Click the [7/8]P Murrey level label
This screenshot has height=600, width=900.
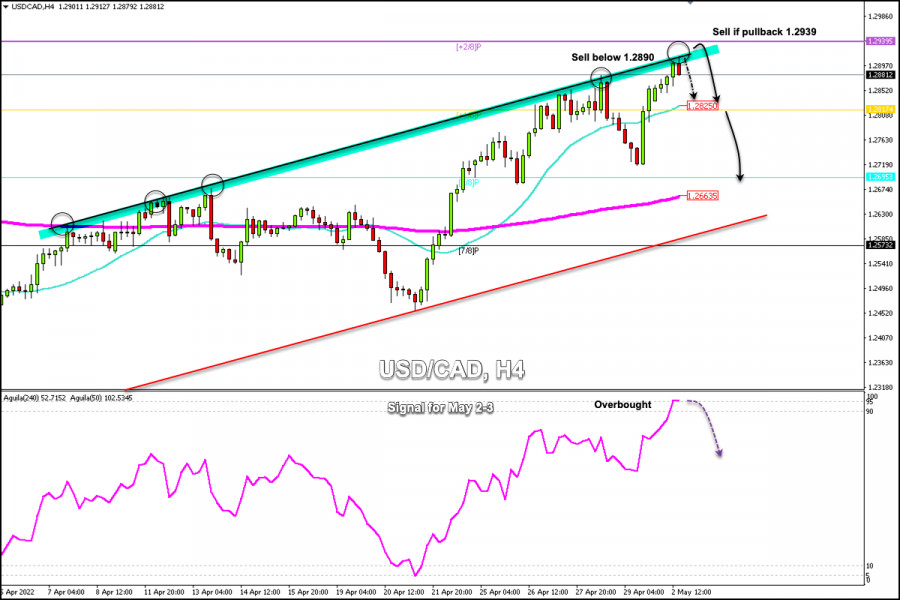pyautogui.click(x=468, y=251)
